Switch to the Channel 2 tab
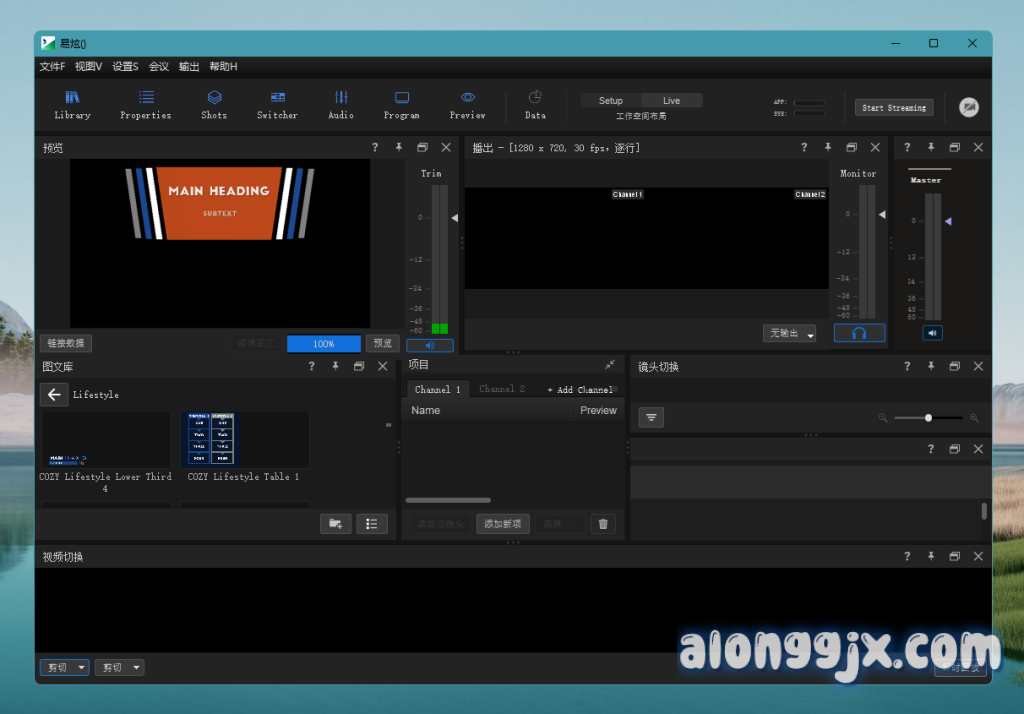The width and height of the screenshot is (1024, 714). (x=502, y=389)
